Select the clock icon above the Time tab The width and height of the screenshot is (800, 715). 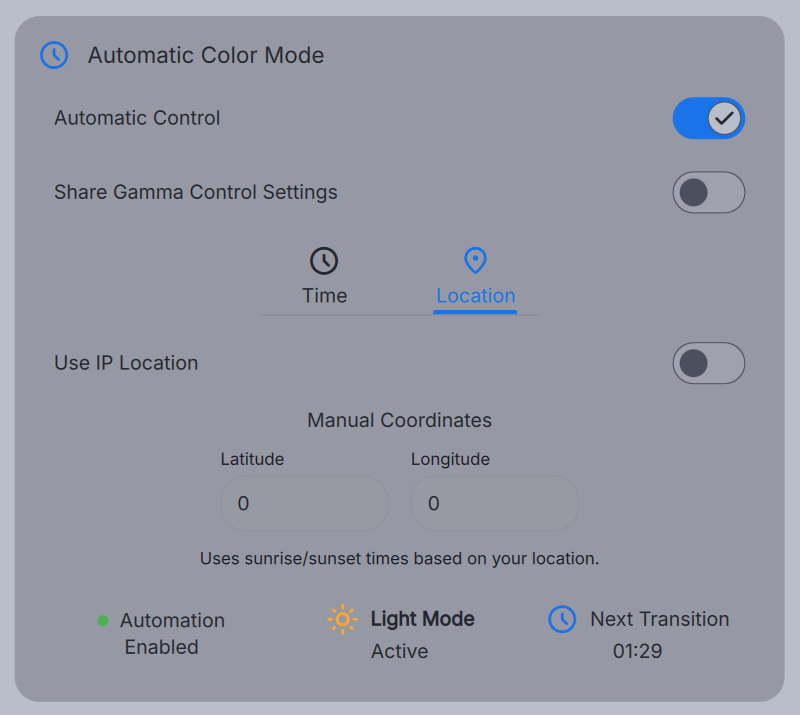coord(324,260)
